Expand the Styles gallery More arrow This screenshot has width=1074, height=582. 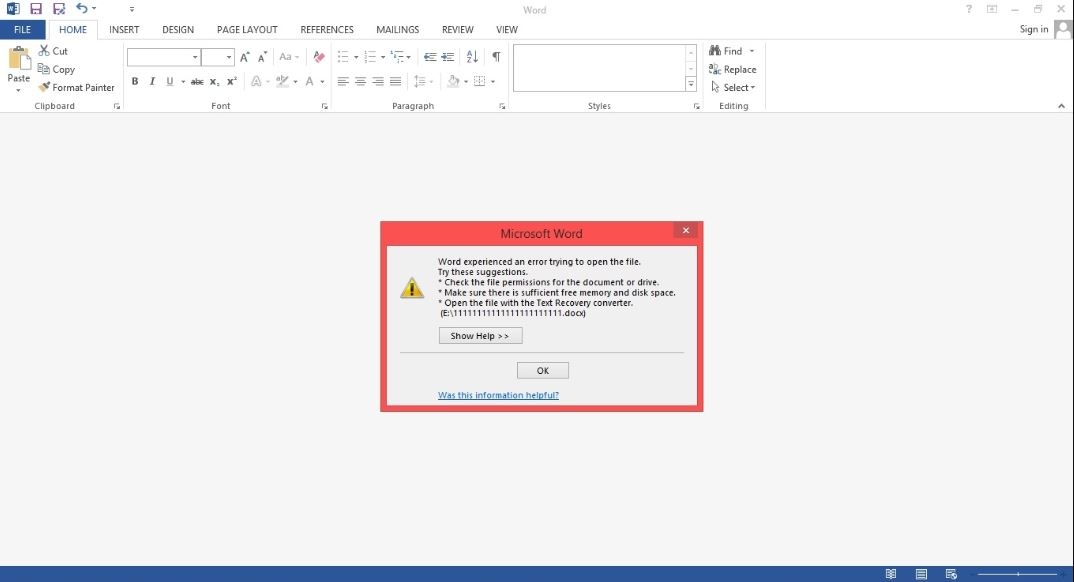tap(690, 84)
